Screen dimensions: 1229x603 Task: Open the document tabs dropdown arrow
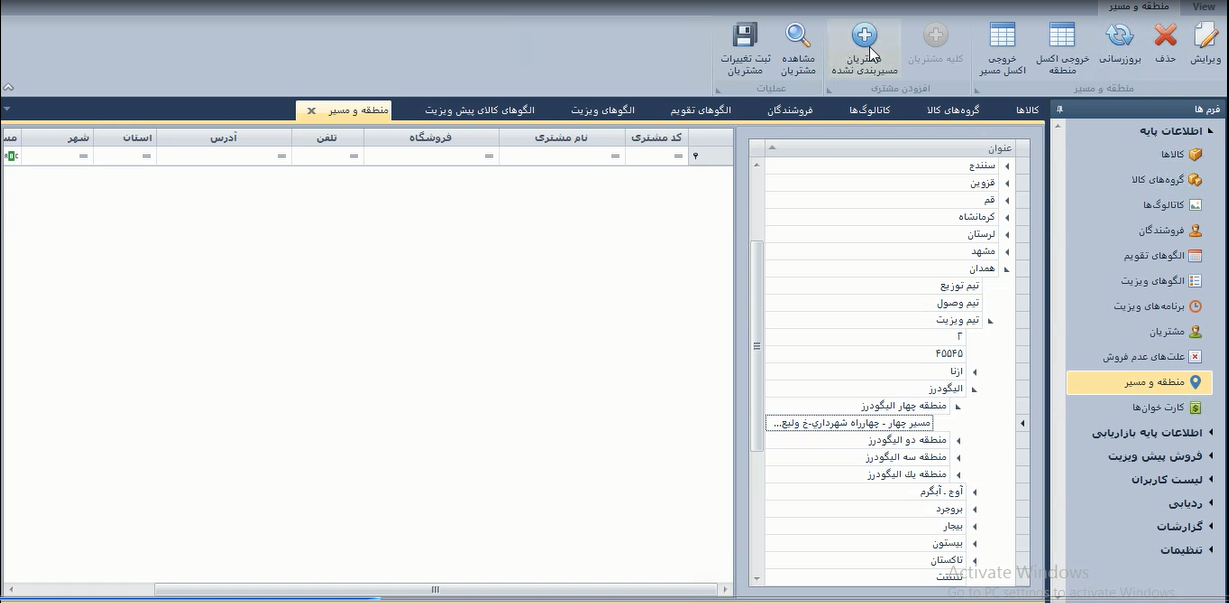tap(7, 109)
